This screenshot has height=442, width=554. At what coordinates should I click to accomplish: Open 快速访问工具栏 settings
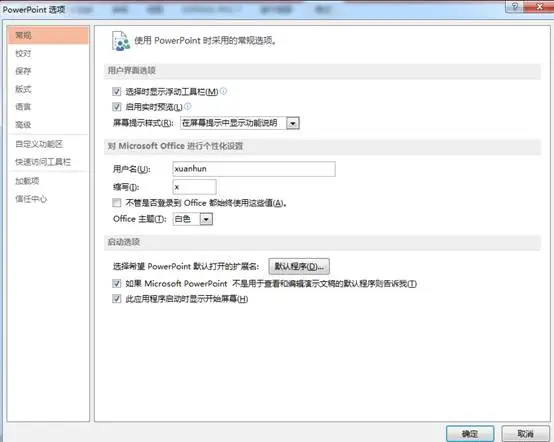click(43, 162)
